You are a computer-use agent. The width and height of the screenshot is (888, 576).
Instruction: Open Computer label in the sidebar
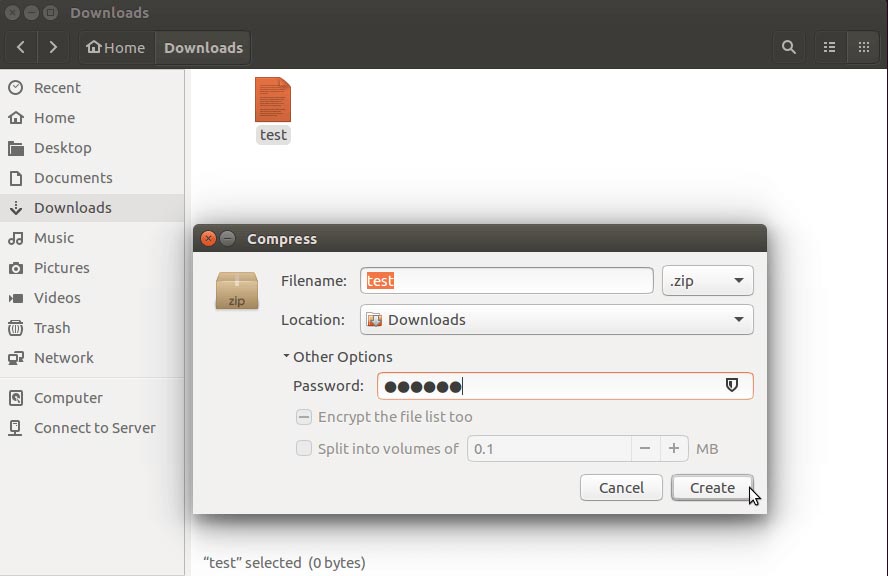(x=68, y=398)
